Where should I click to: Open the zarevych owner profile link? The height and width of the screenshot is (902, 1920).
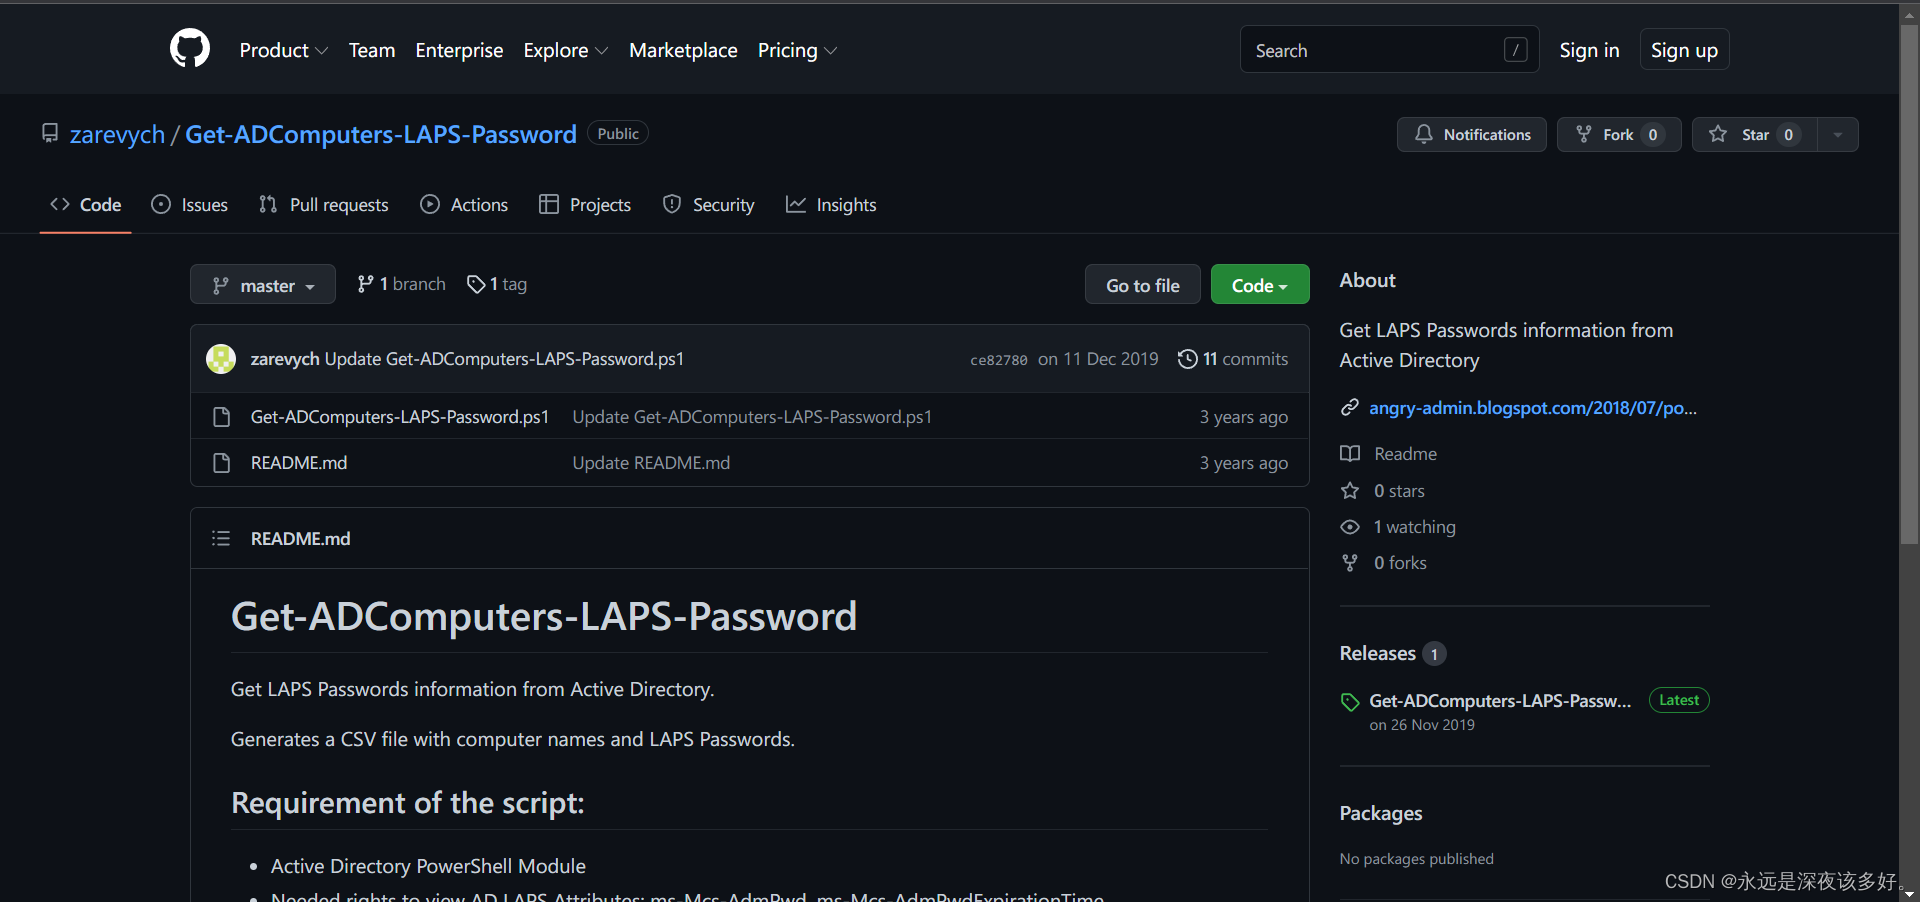(x=117, y=134)
